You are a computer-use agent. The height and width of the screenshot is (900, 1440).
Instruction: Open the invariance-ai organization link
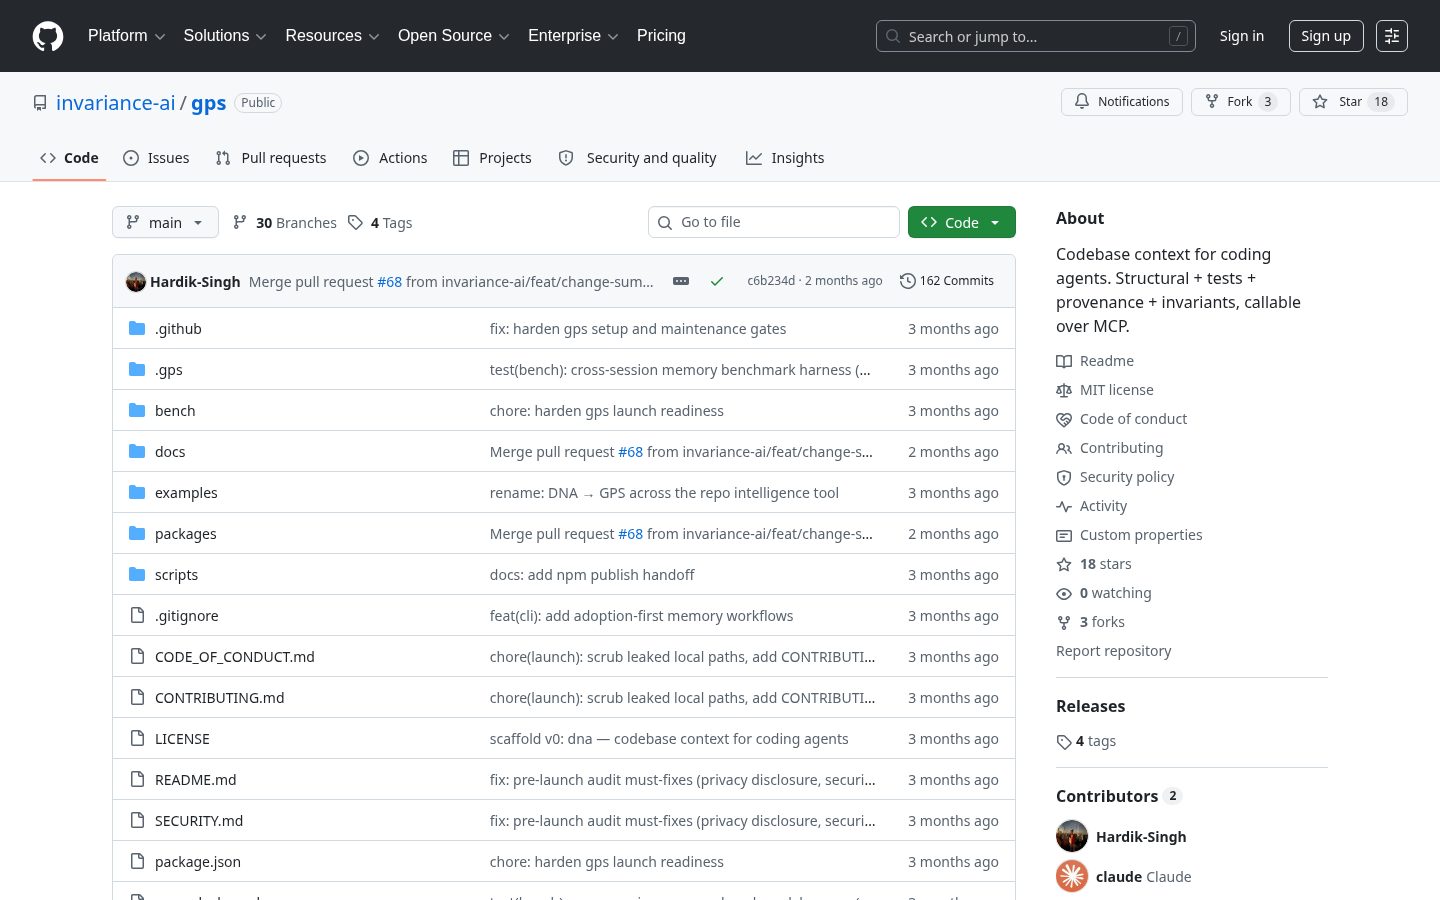tap(115, 103)
